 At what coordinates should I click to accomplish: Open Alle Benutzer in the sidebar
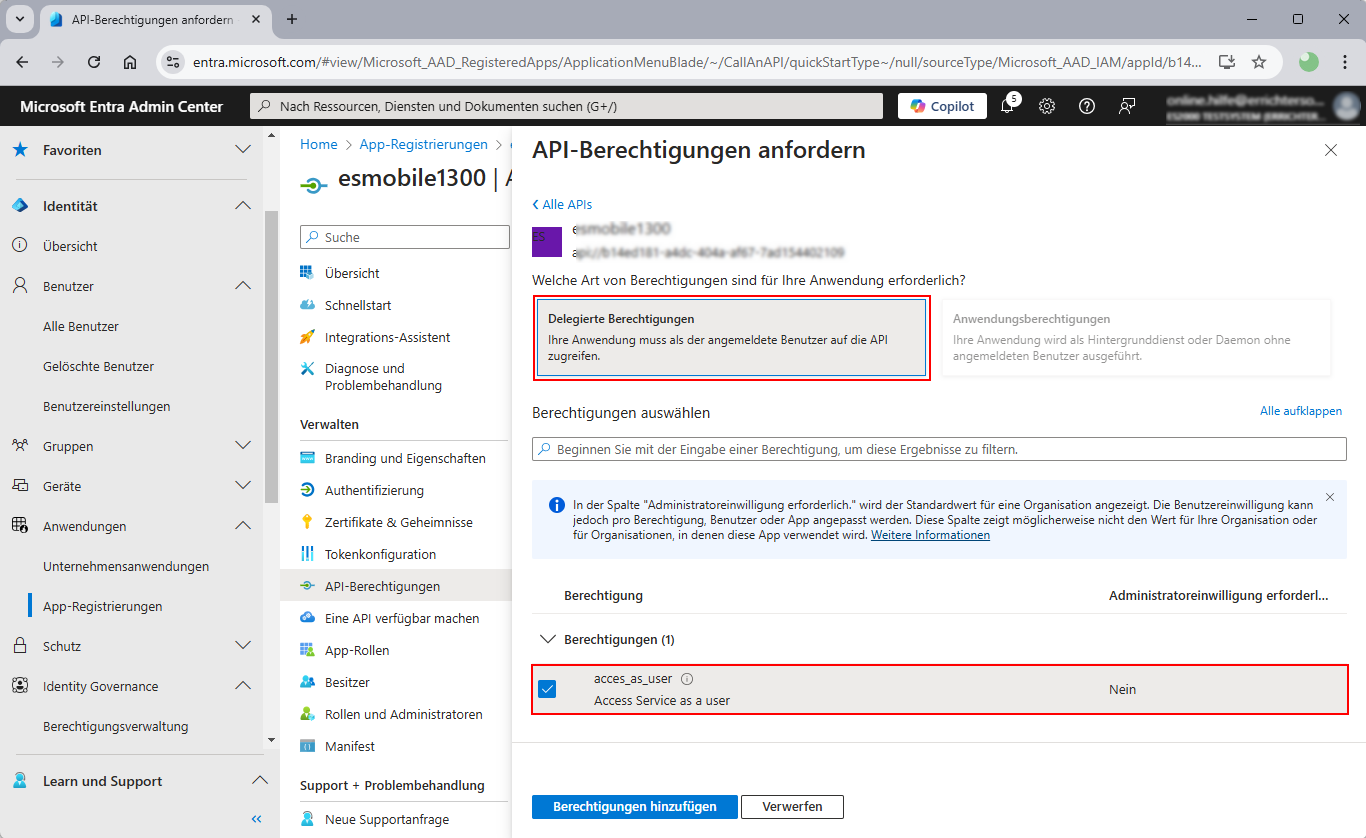[81, 326]
